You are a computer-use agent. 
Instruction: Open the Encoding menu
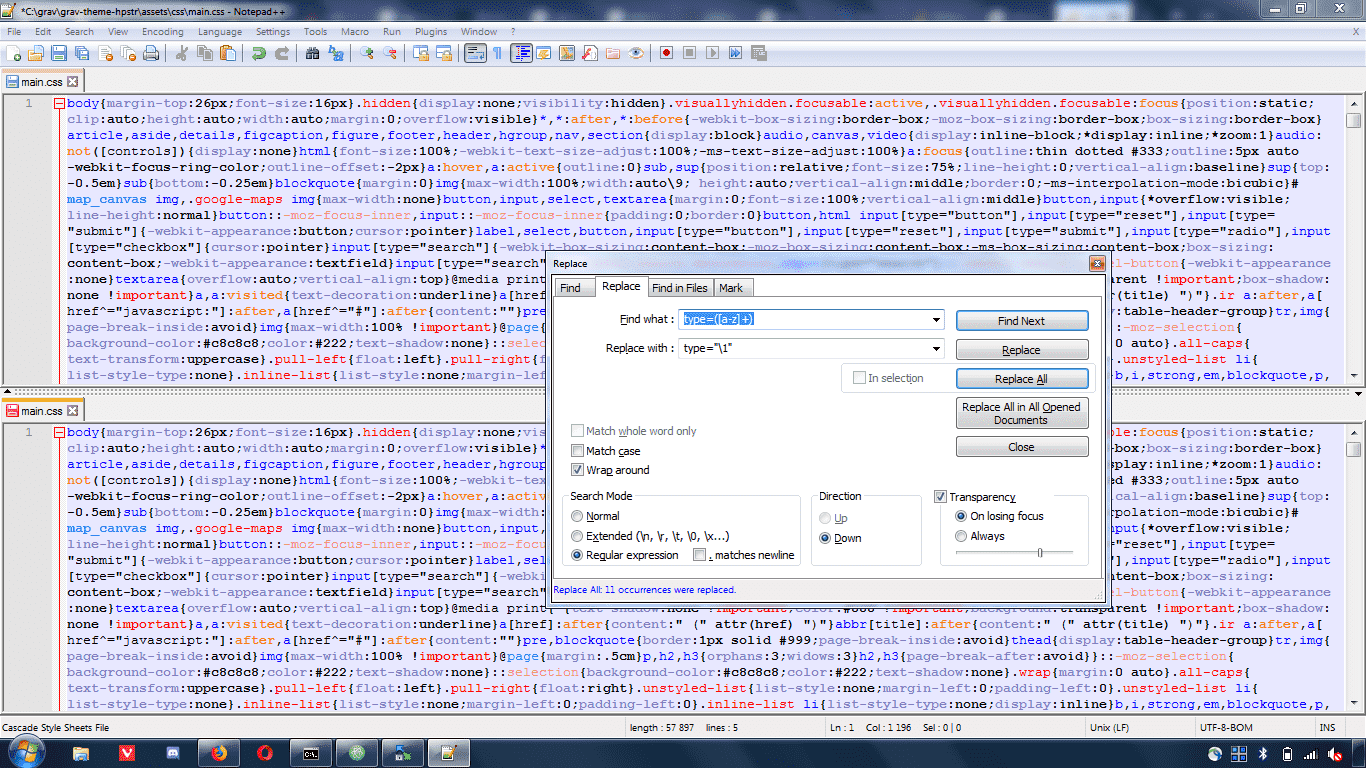162,31
